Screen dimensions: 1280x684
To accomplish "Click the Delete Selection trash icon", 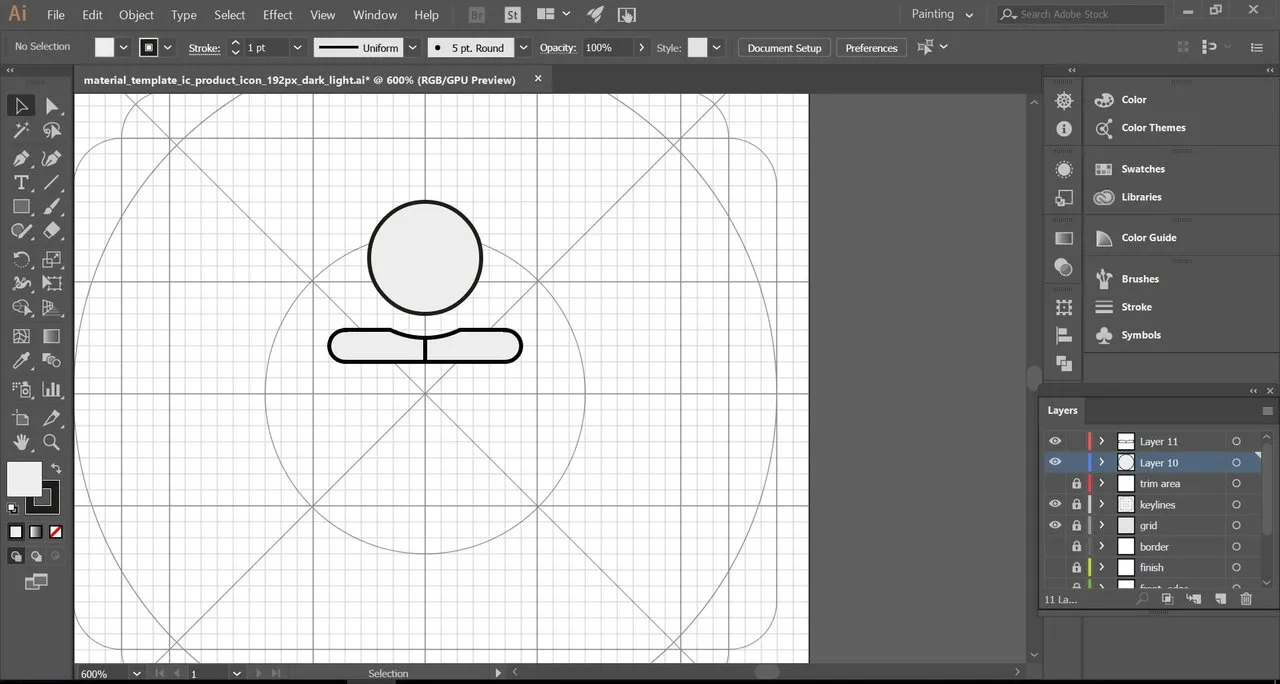I will pos(1246,599).
